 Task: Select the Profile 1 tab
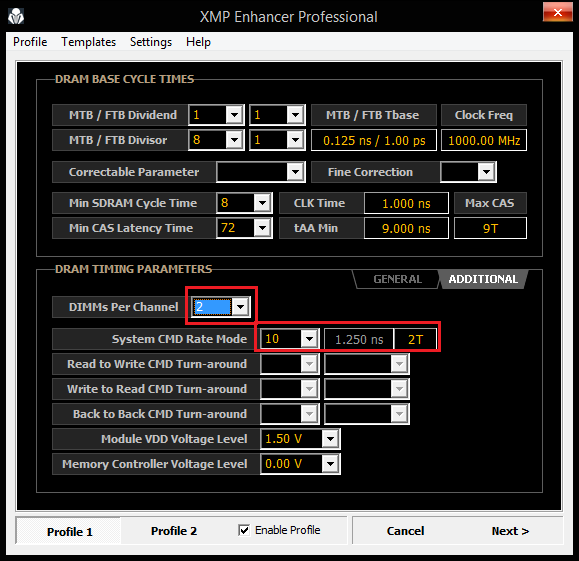[x=69, y=531]
